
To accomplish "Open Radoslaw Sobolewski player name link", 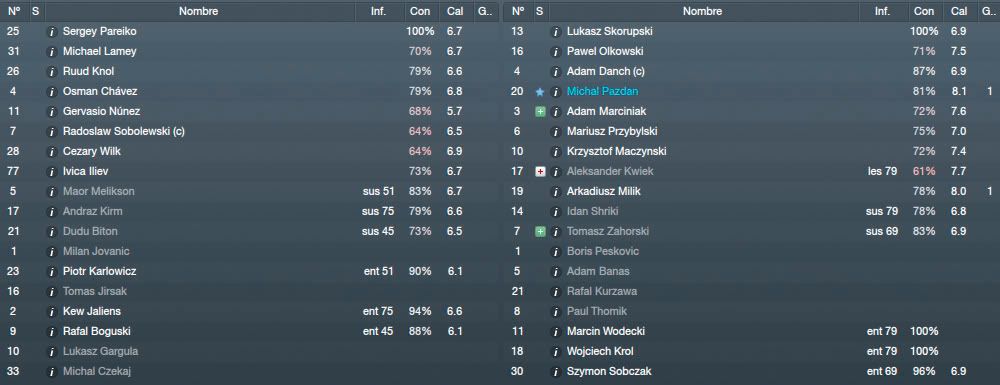I will tap(124, 131).
